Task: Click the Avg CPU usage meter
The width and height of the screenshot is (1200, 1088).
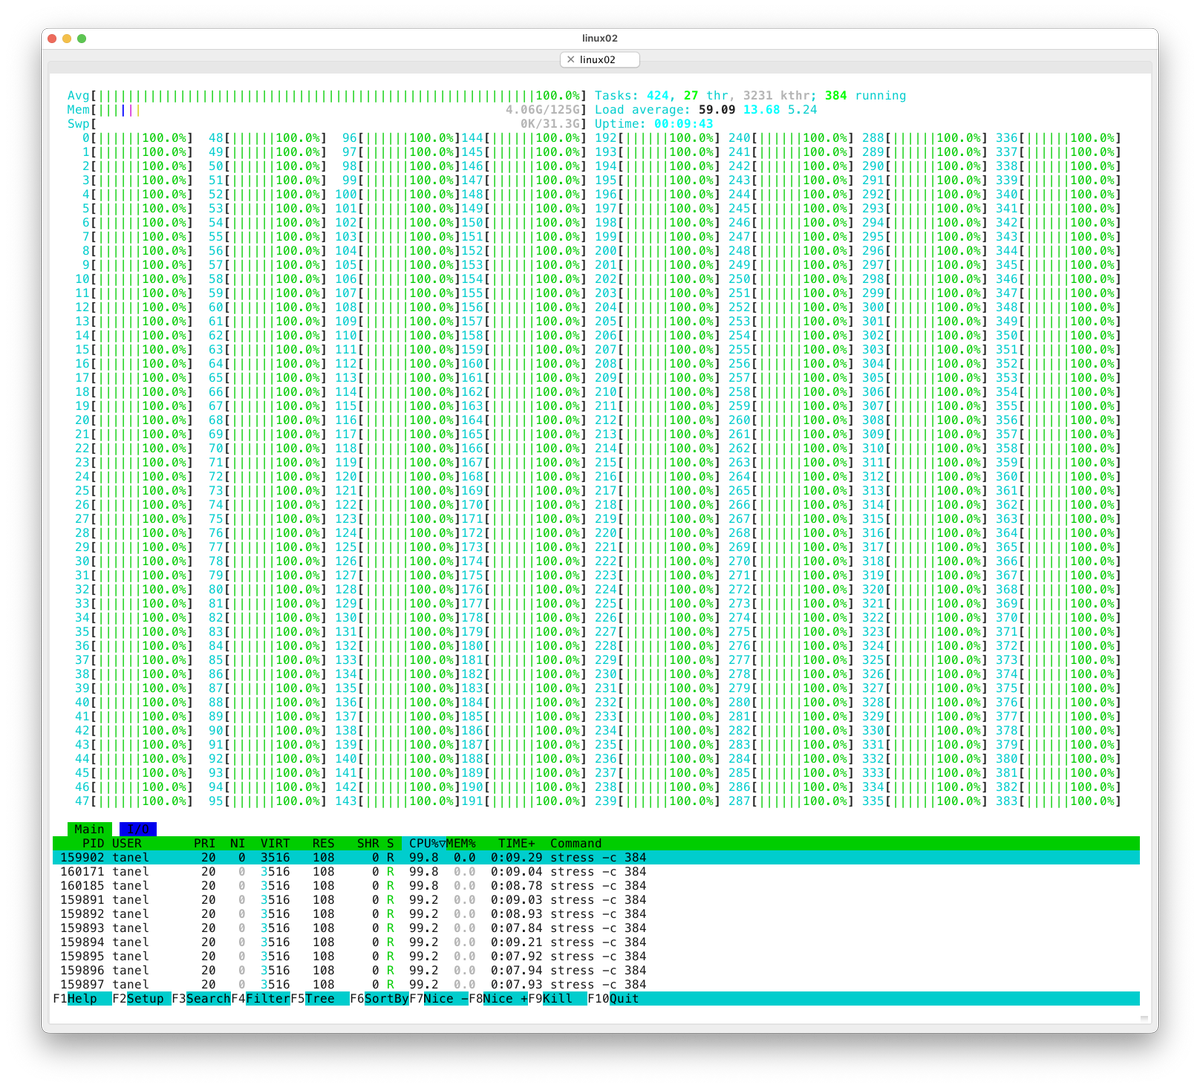Action: pos(327,96)
